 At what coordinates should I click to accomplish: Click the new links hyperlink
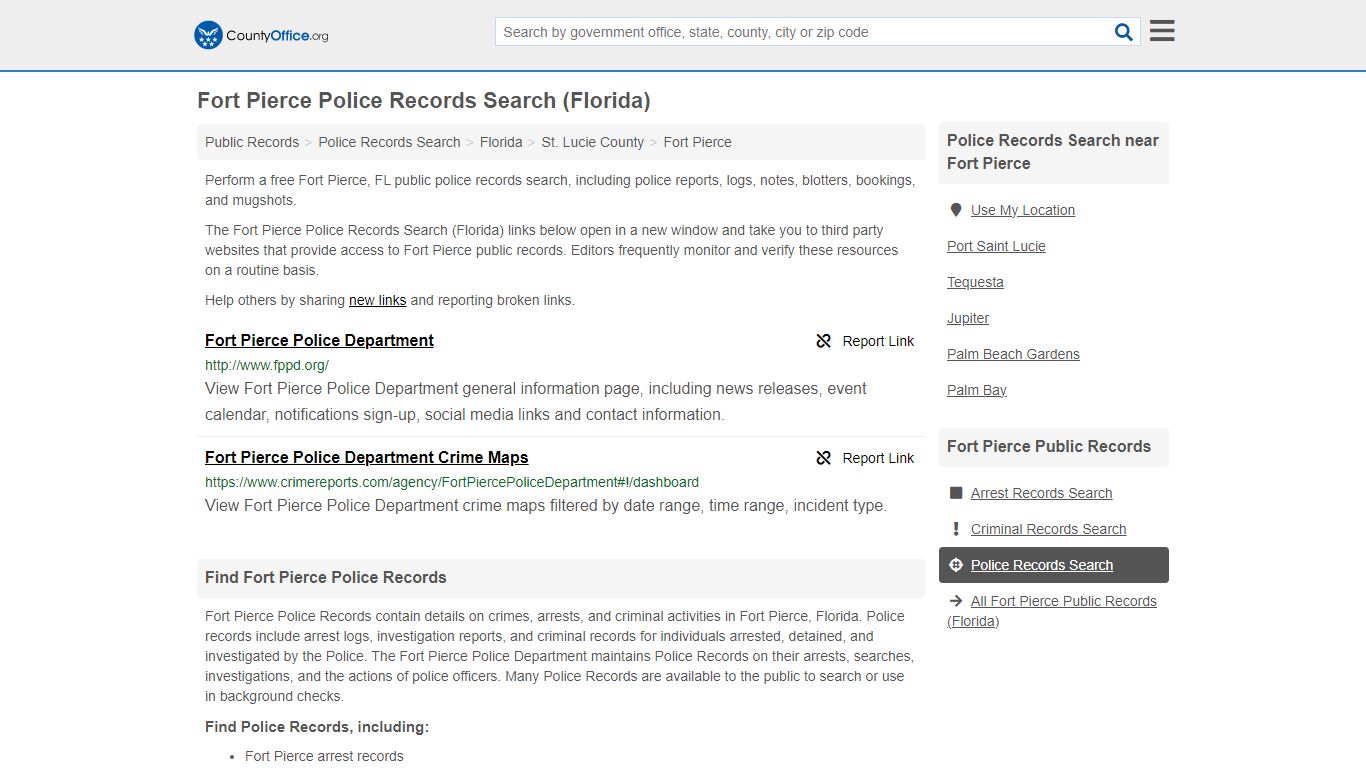[x=377, y=300]
